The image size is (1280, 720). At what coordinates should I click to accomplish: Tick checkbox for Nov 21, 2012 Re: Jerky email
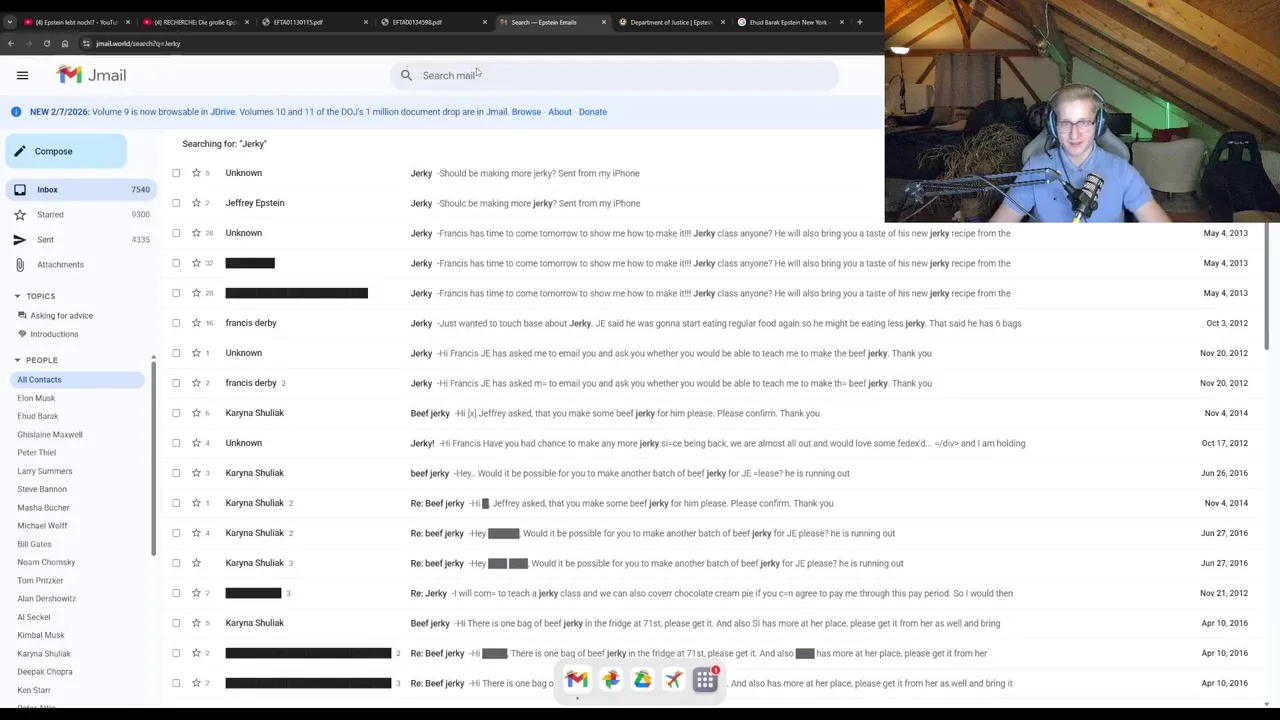tap(176, 593)
